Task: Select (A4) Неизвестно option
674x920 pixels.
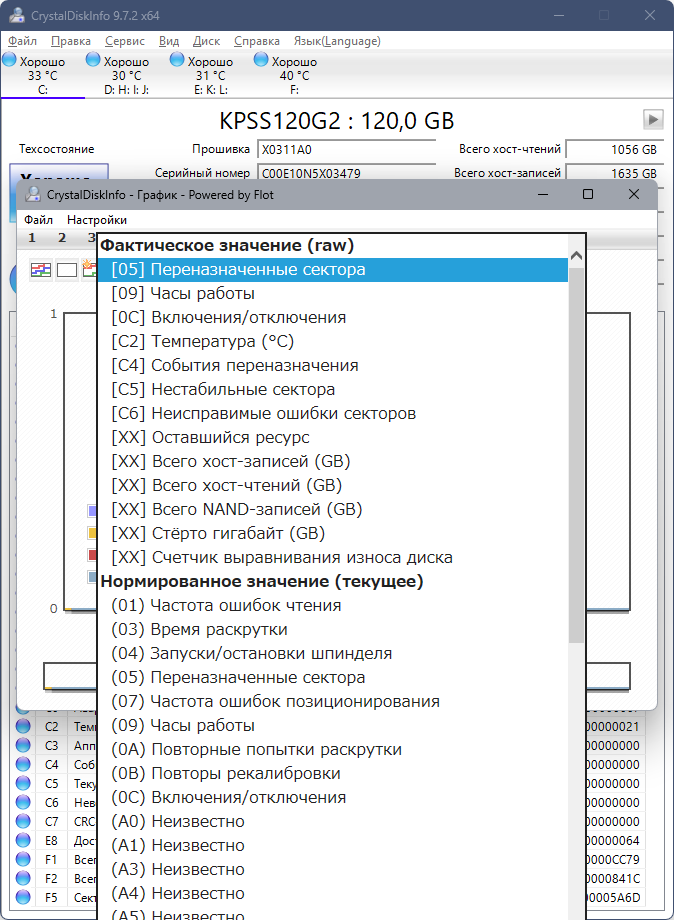Action: [333, 894]
